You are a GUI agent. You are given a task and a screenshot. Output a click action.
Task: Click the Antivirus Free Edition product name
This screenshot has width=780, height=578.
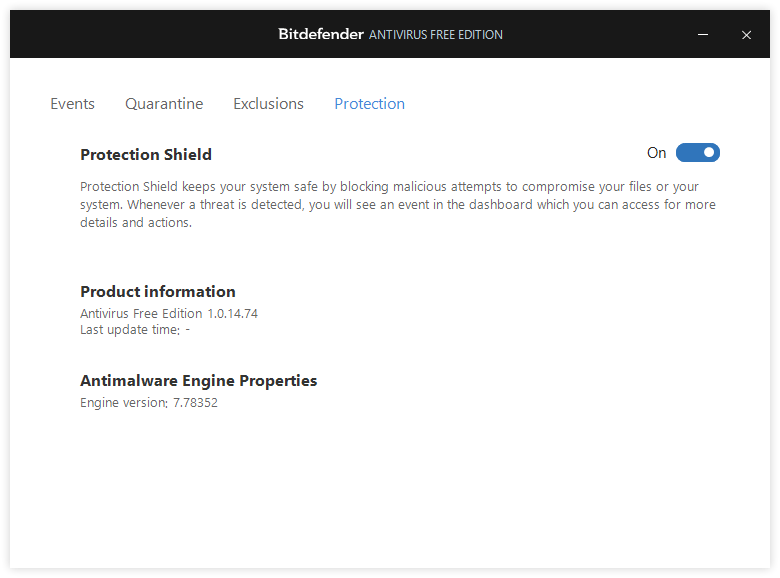(141, 314)
